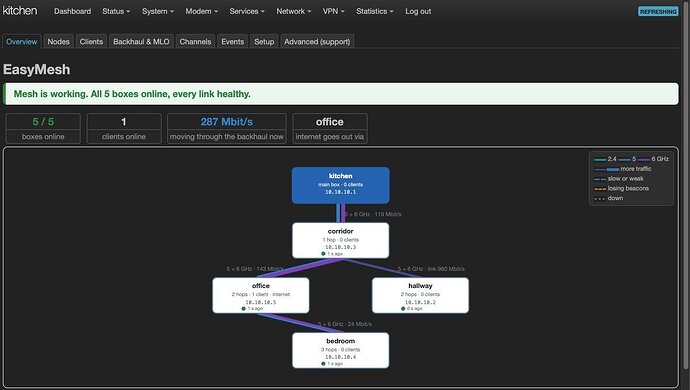Click the office node IP 10.10.10.5
Screen dimensions: 690x390
tap(261, 302)
